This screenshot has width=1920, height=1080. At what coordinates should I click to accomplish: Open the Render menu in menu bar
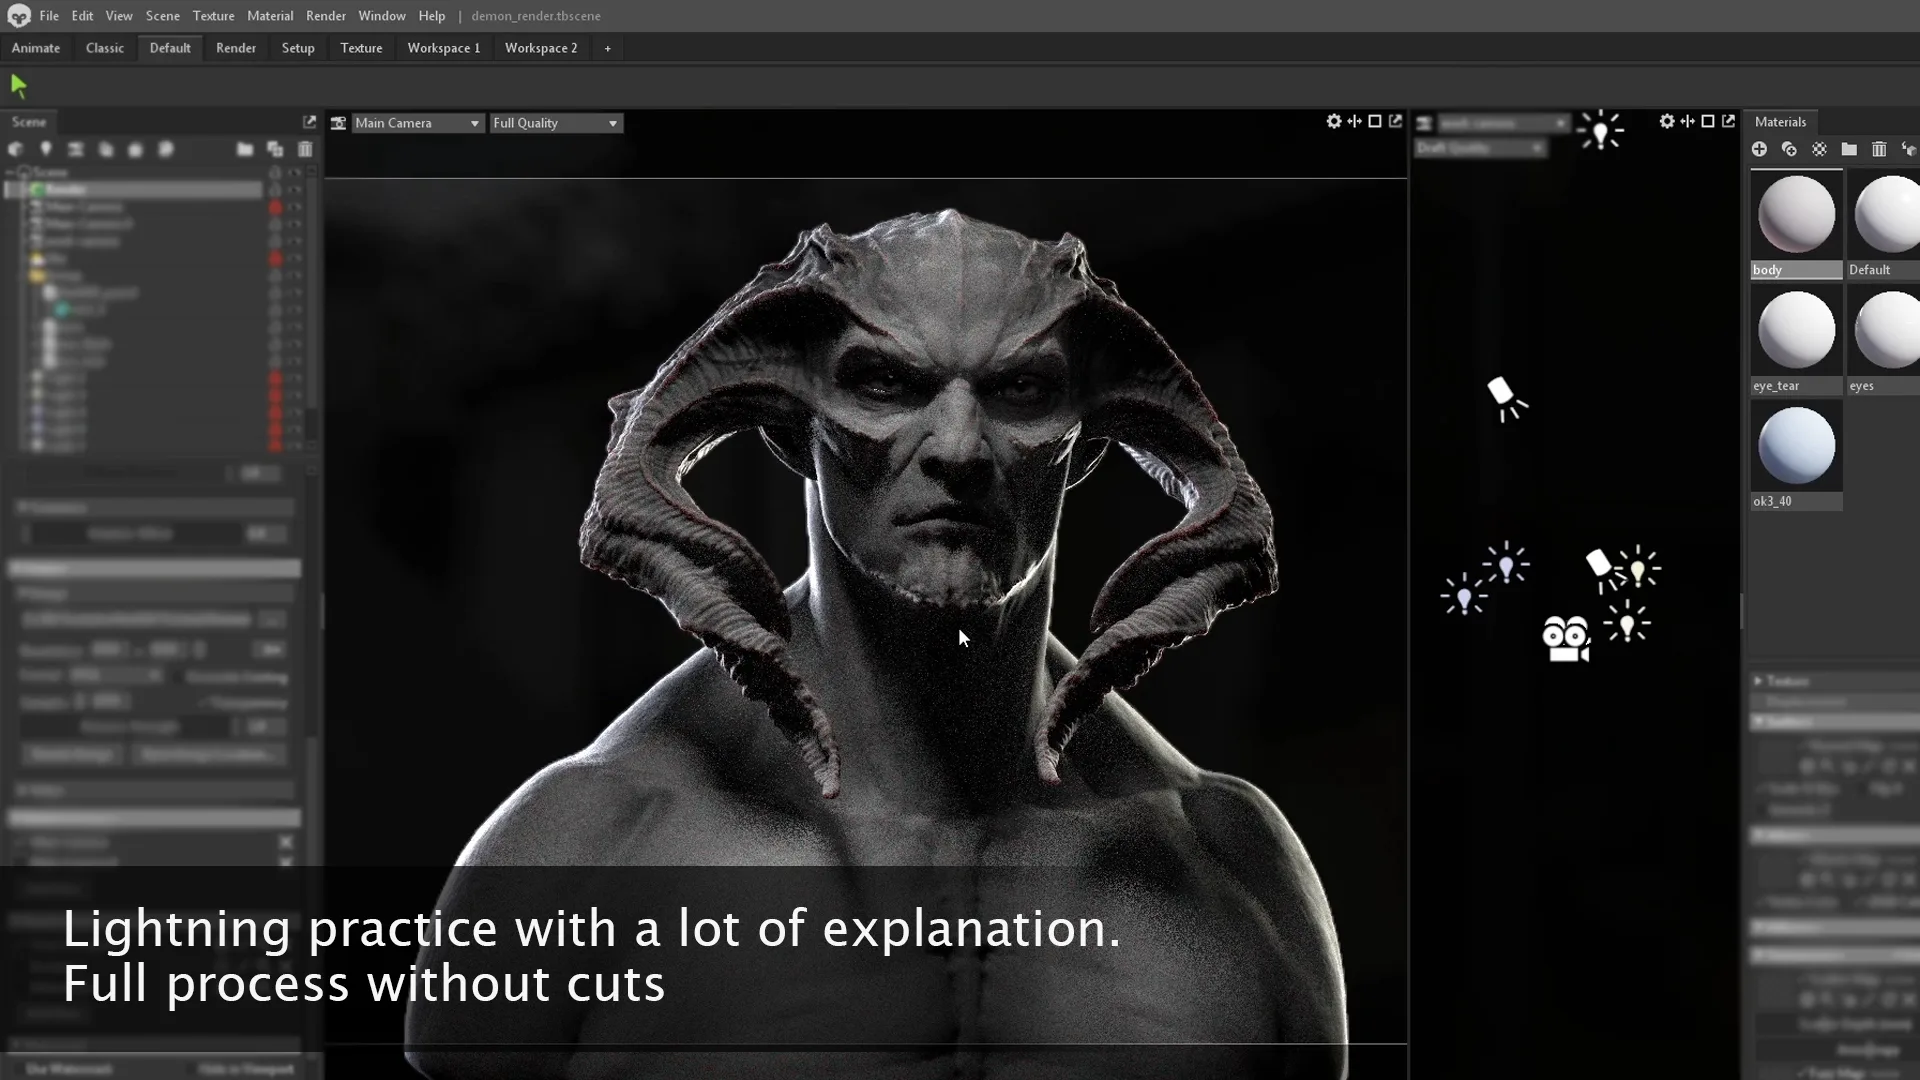tap(326, 15)
